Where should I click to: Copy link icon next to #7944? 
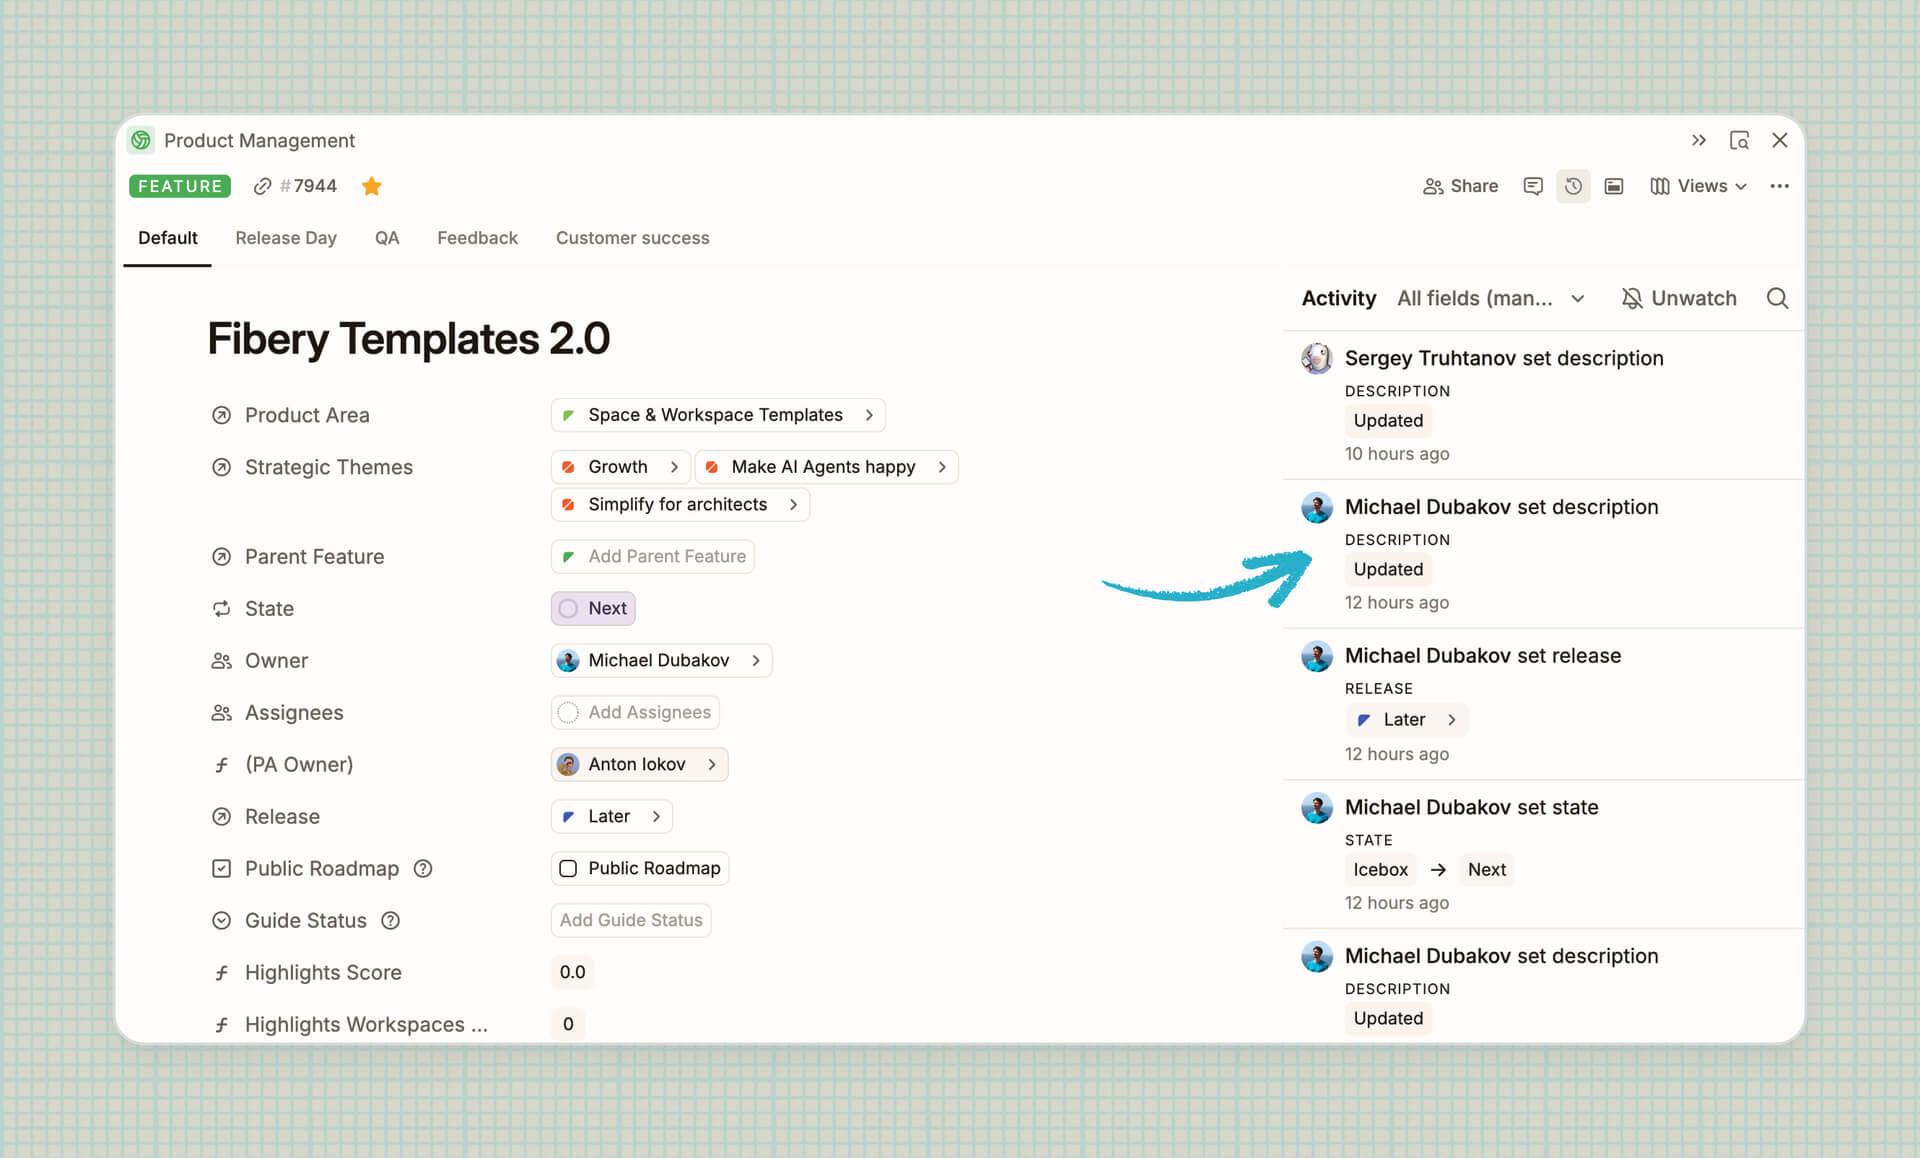pos(262,186)
